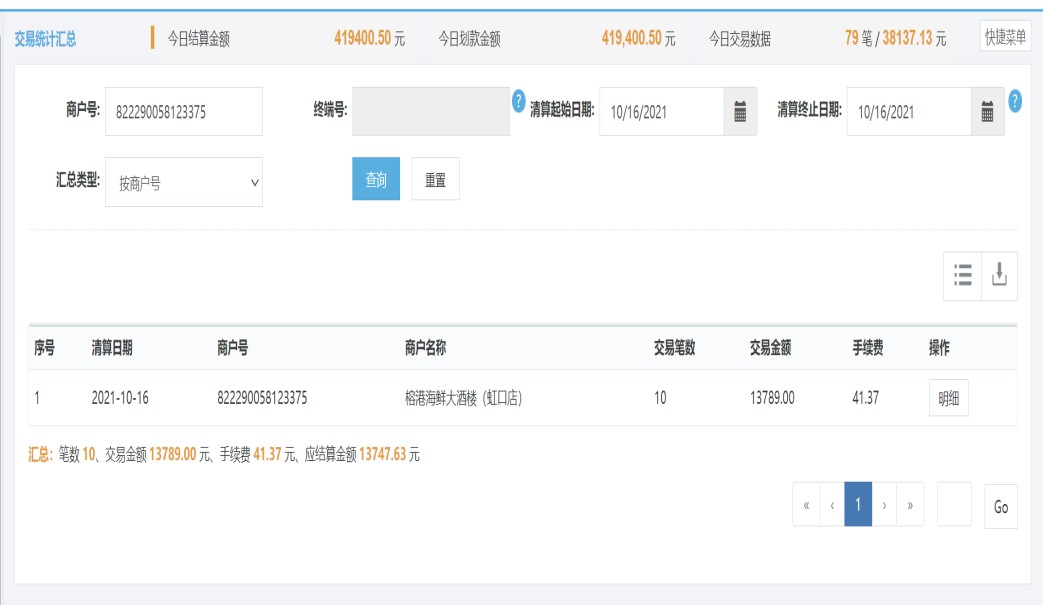Open the list view column settings icon
1043x605 pixels.
pos(963,276)
